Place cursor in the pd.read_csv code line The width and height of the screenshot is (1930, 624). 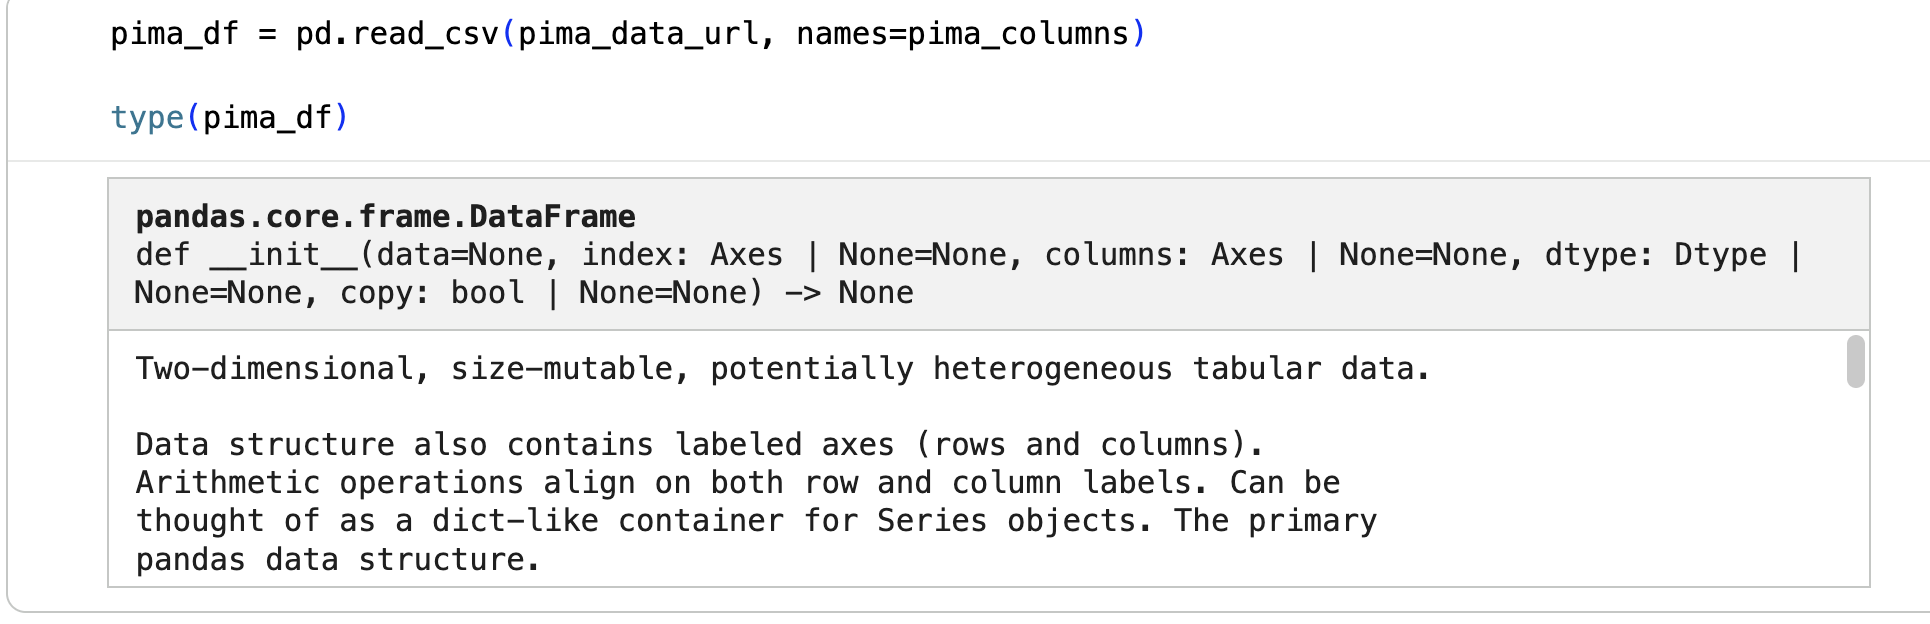click(x=628, y=34)
